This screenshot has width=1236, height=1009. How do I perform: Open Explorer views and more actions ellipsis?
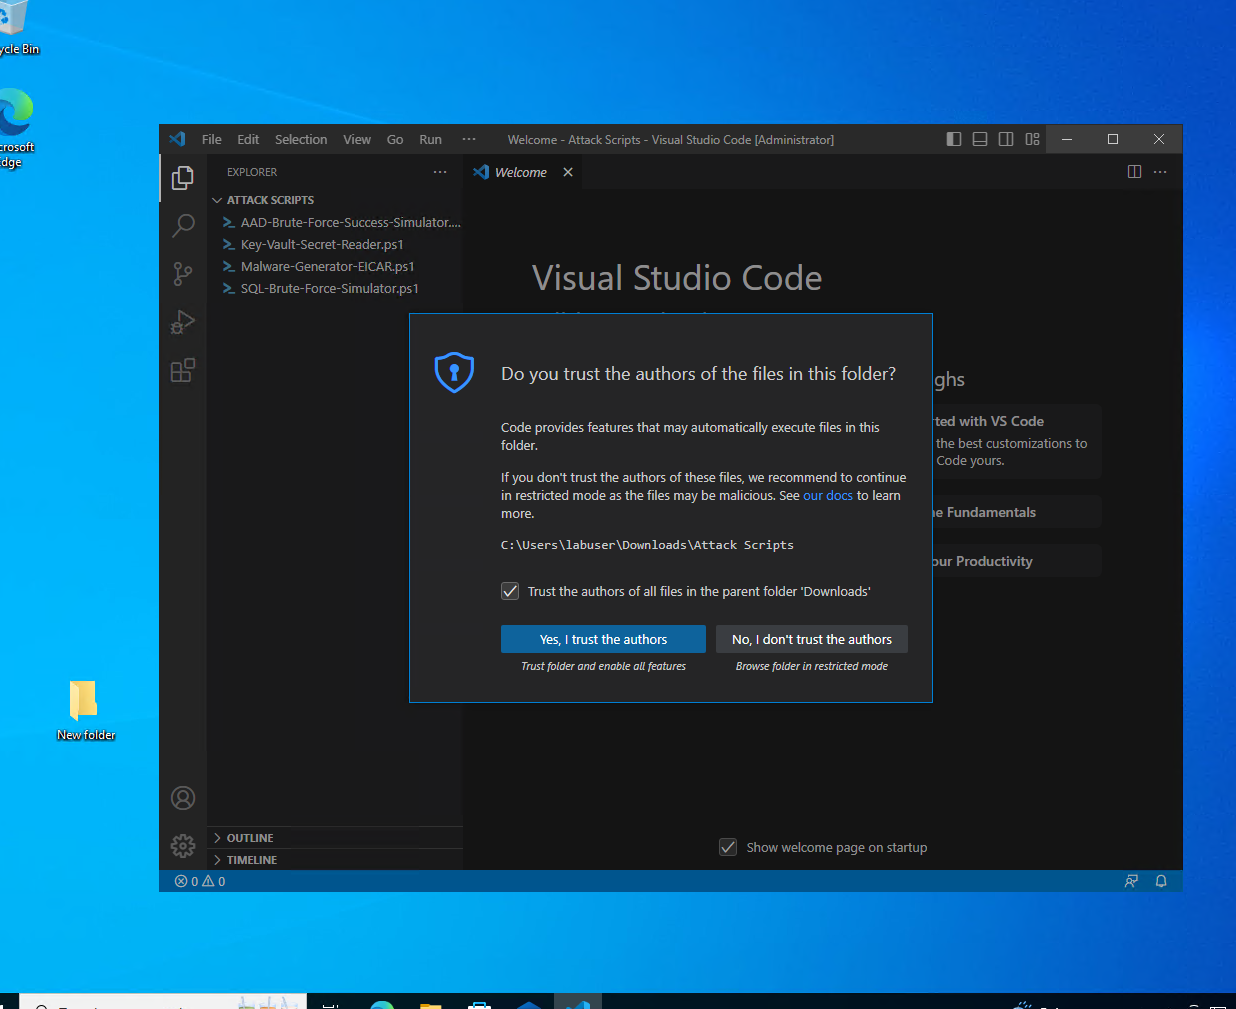click(x=440, y=172)
